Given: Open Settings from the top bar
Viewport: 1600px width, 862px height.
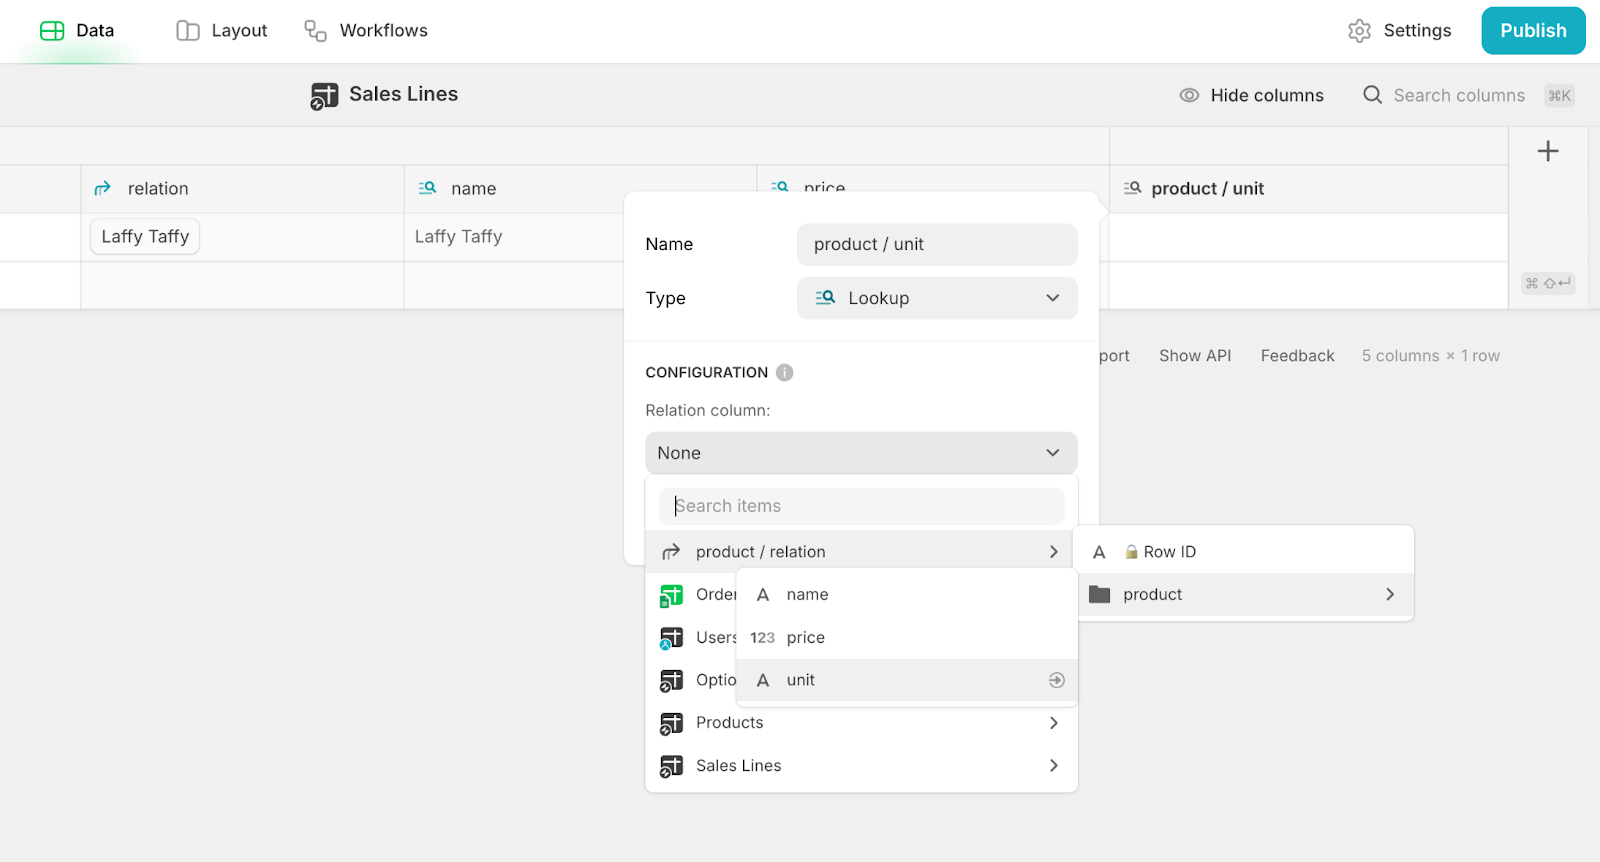Looking at the screenshot, I should point(1399,31).
